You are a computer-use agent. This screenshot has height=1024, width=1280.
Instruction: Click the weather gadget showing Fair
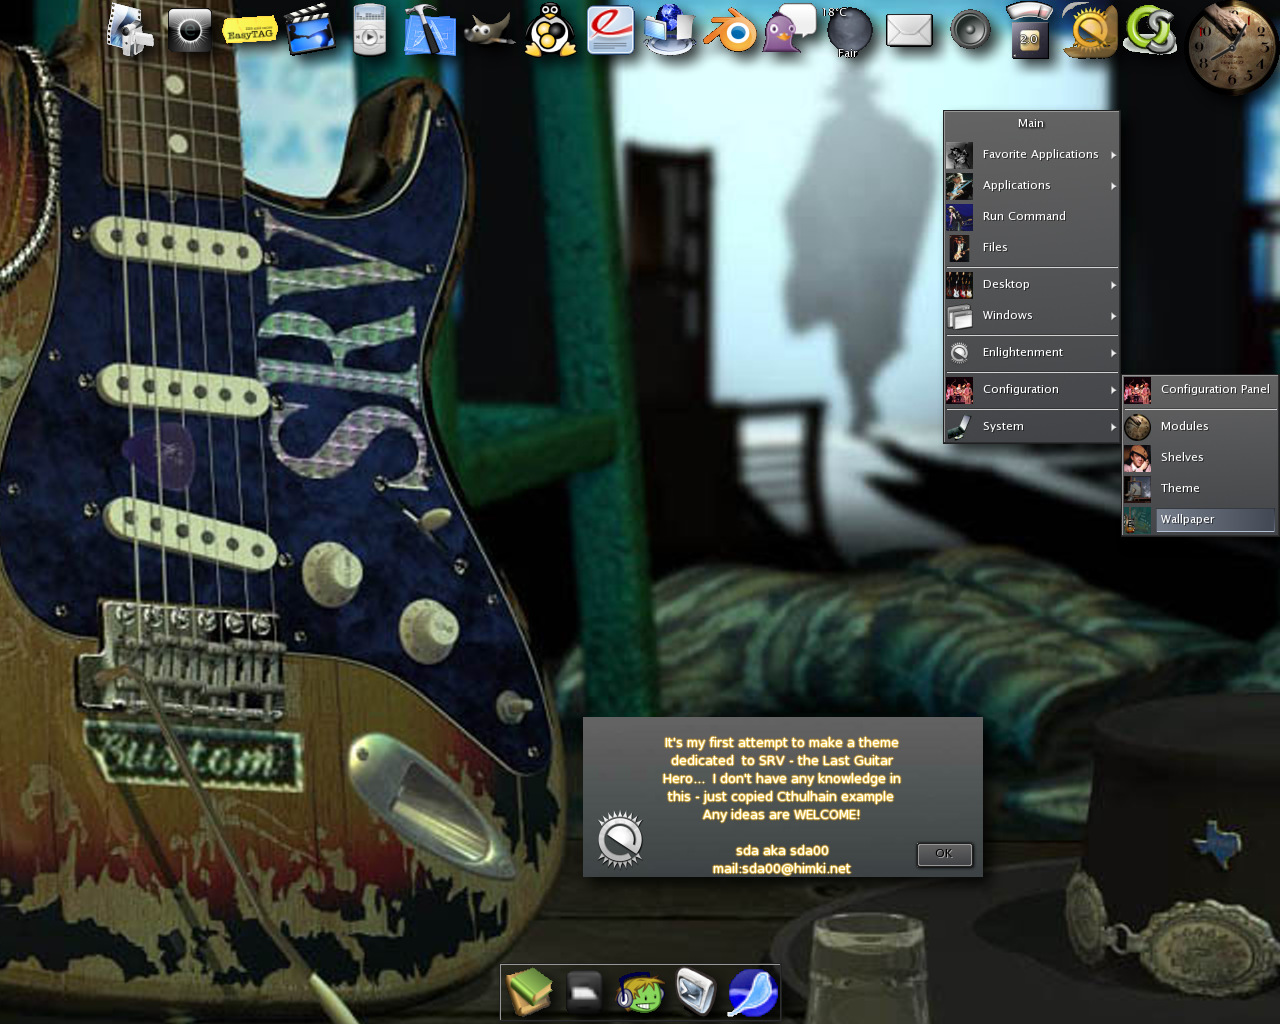(848, 31)
